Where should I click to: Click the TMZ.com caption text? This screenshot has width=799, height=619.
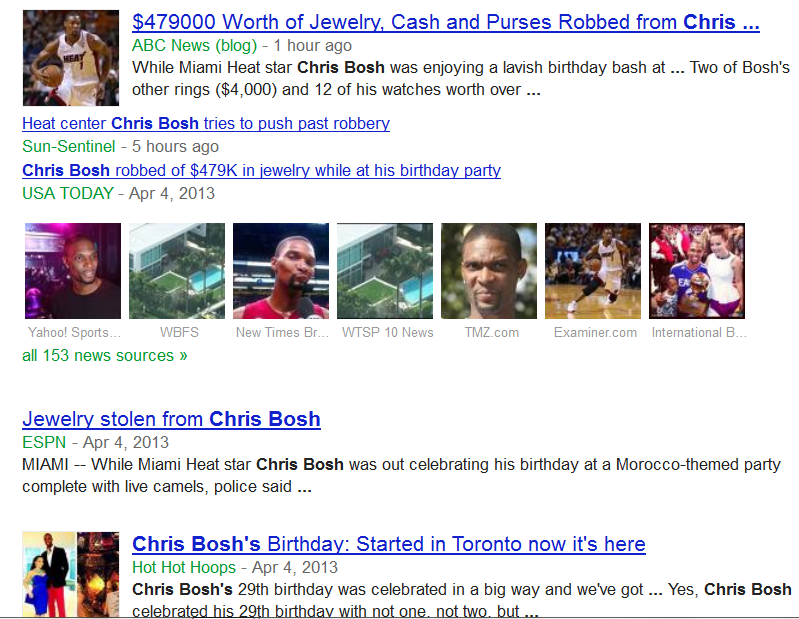[x=492, y=333]
